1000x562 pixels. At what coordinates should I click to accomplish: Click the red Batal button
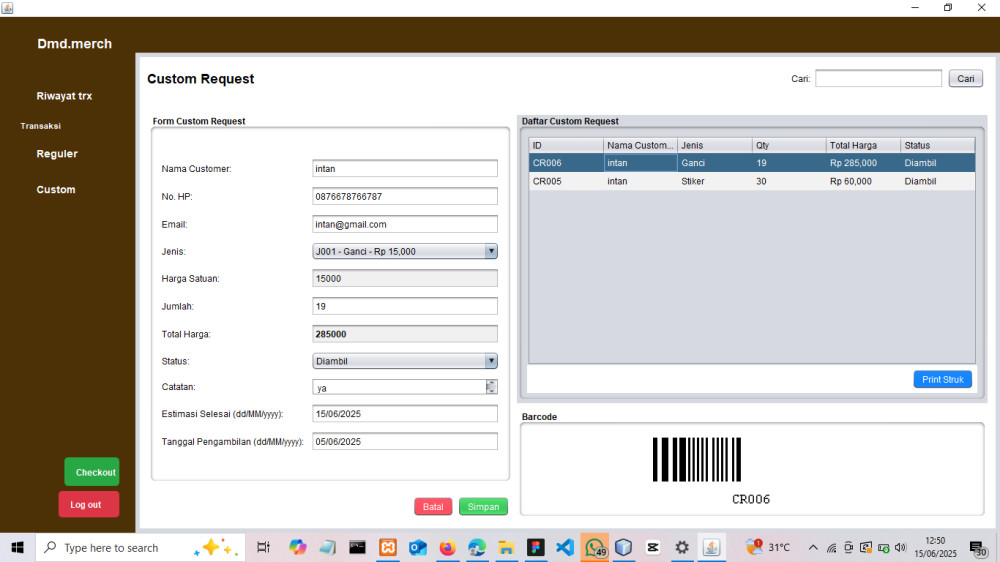click(433, 507)
